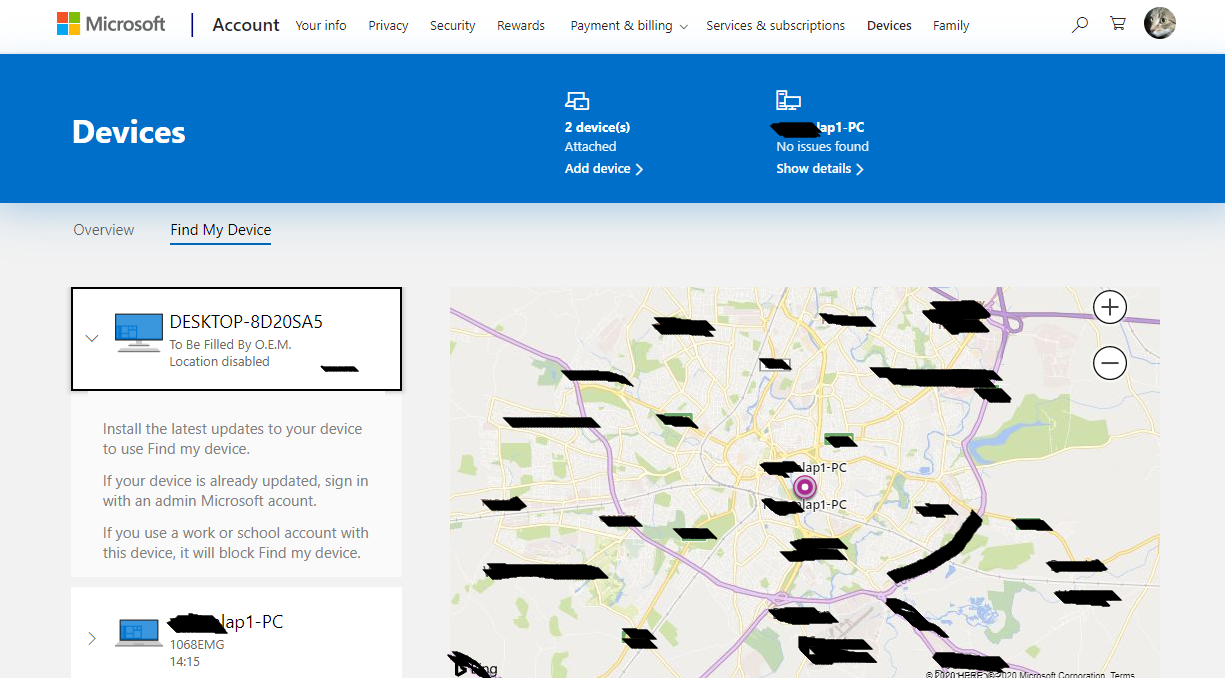Open the Rewards page
Viewport: 1225px width, 678px height.
pos(523,26)
